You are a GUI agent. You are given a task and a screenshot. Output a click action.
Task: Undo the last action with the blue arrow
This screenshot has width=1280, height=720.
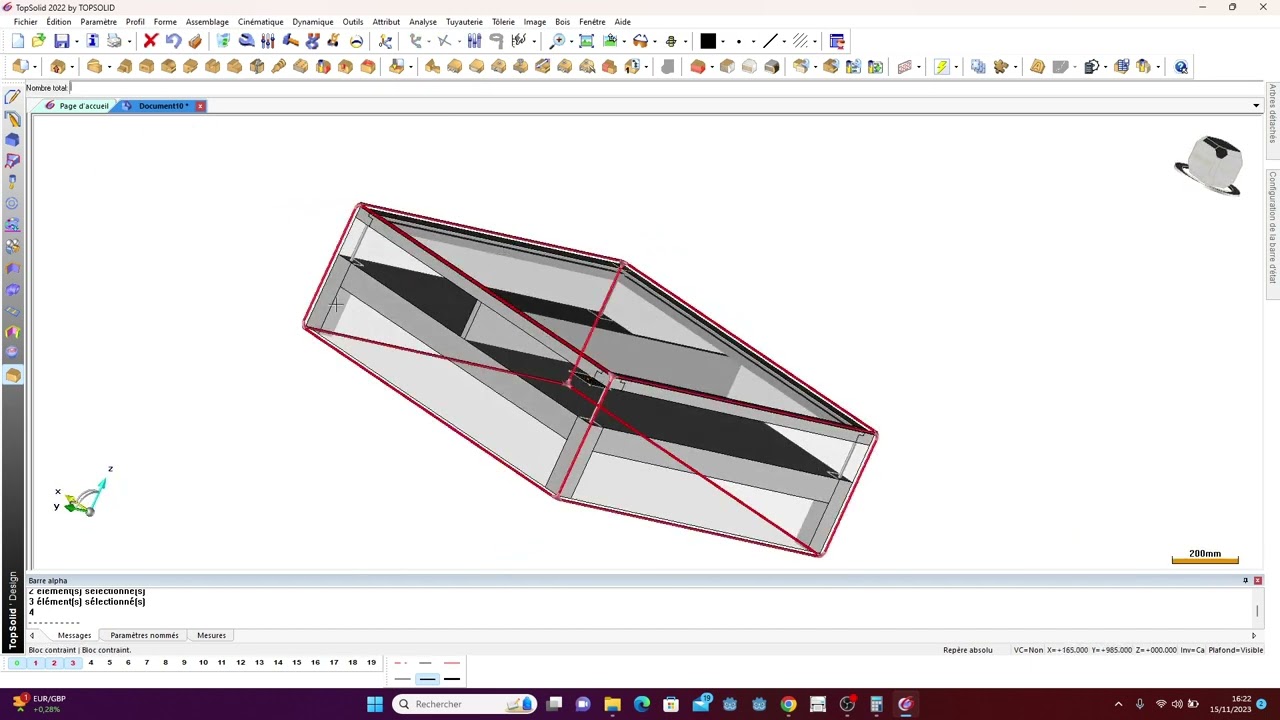pyautogui.click(x=173, y=41)
